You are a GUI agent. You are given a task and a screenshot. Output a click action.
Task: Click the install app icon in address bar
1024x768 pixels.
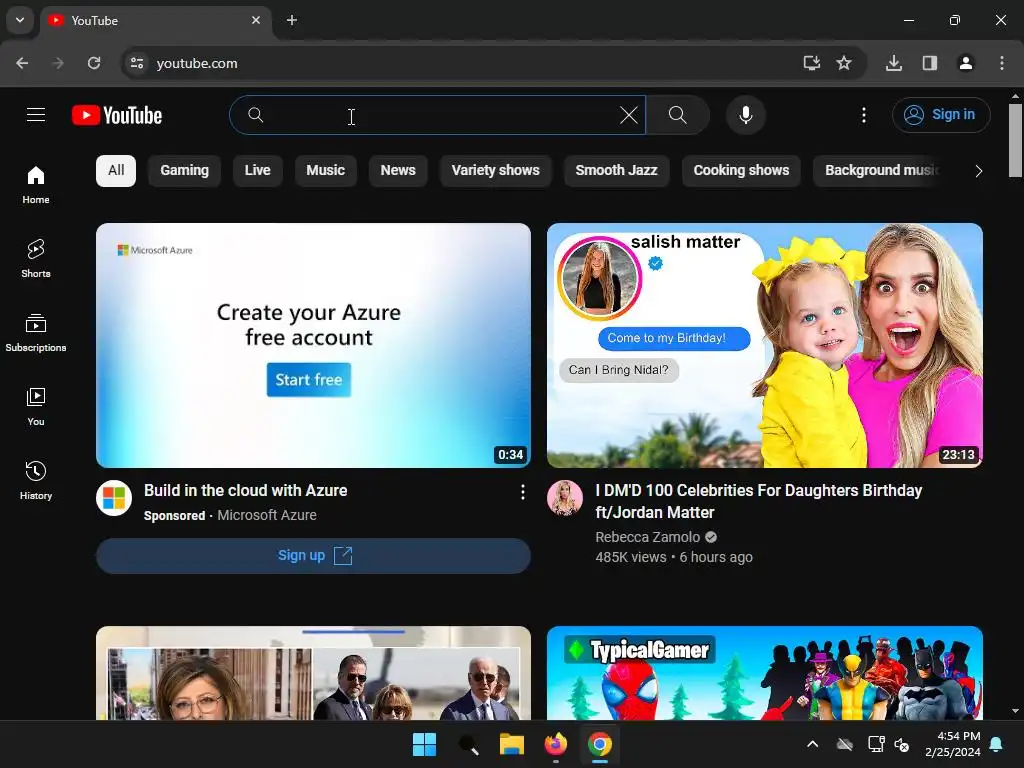(x=812, y=63)
